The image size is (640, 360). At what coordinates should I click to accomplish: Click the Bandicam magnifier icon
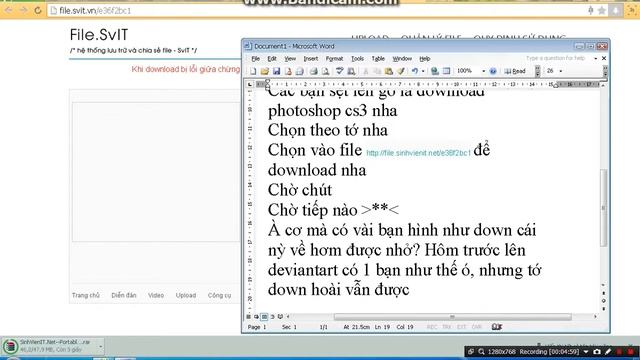[481, 351]
